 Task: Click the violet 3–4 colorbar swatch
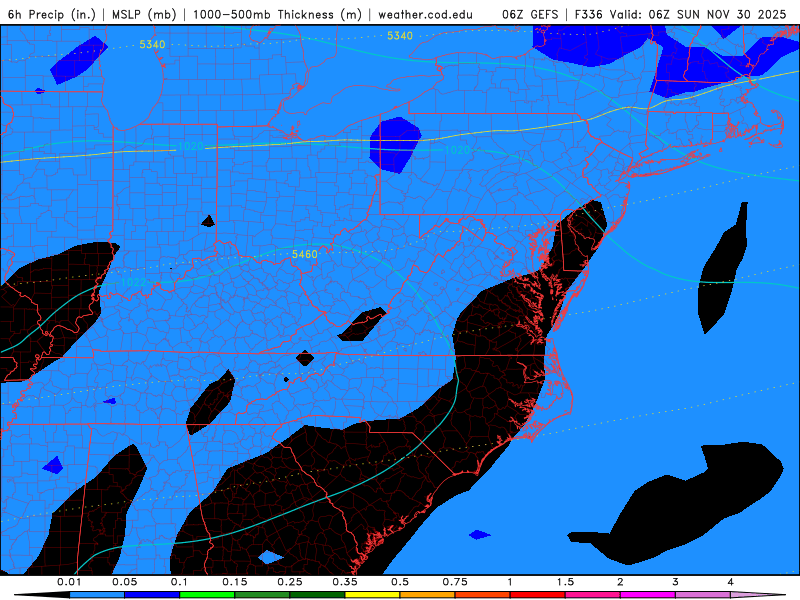(703, 595)
